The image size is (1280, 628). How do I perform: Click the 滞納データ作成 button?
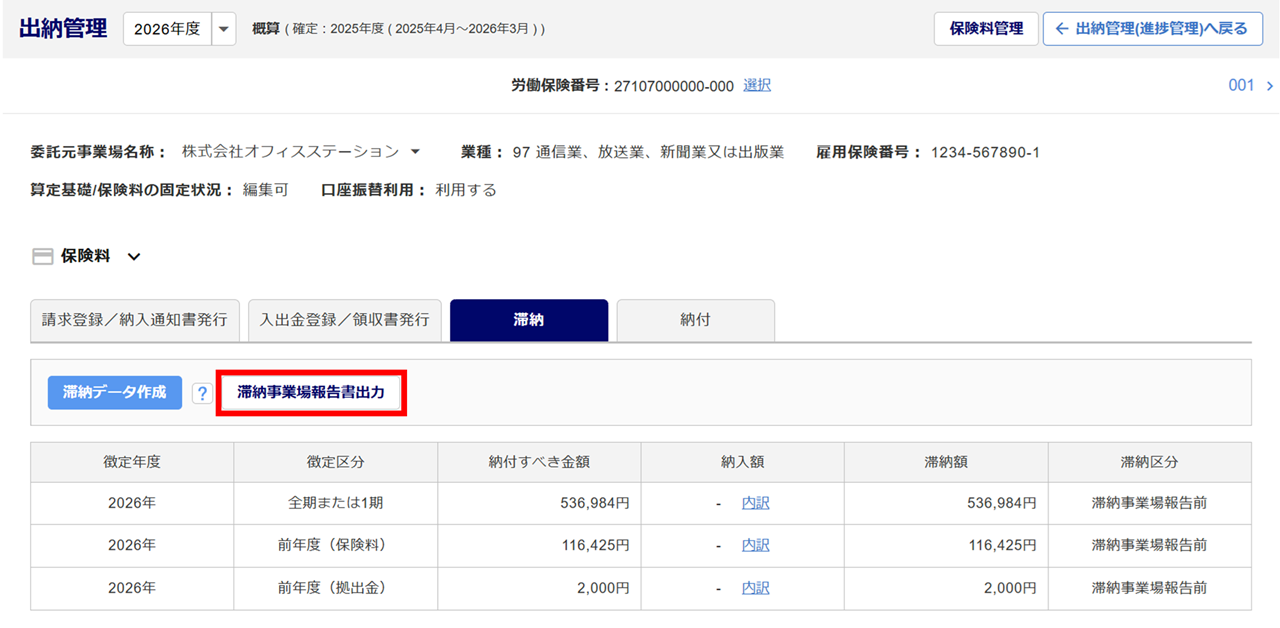tap(115, 393)
